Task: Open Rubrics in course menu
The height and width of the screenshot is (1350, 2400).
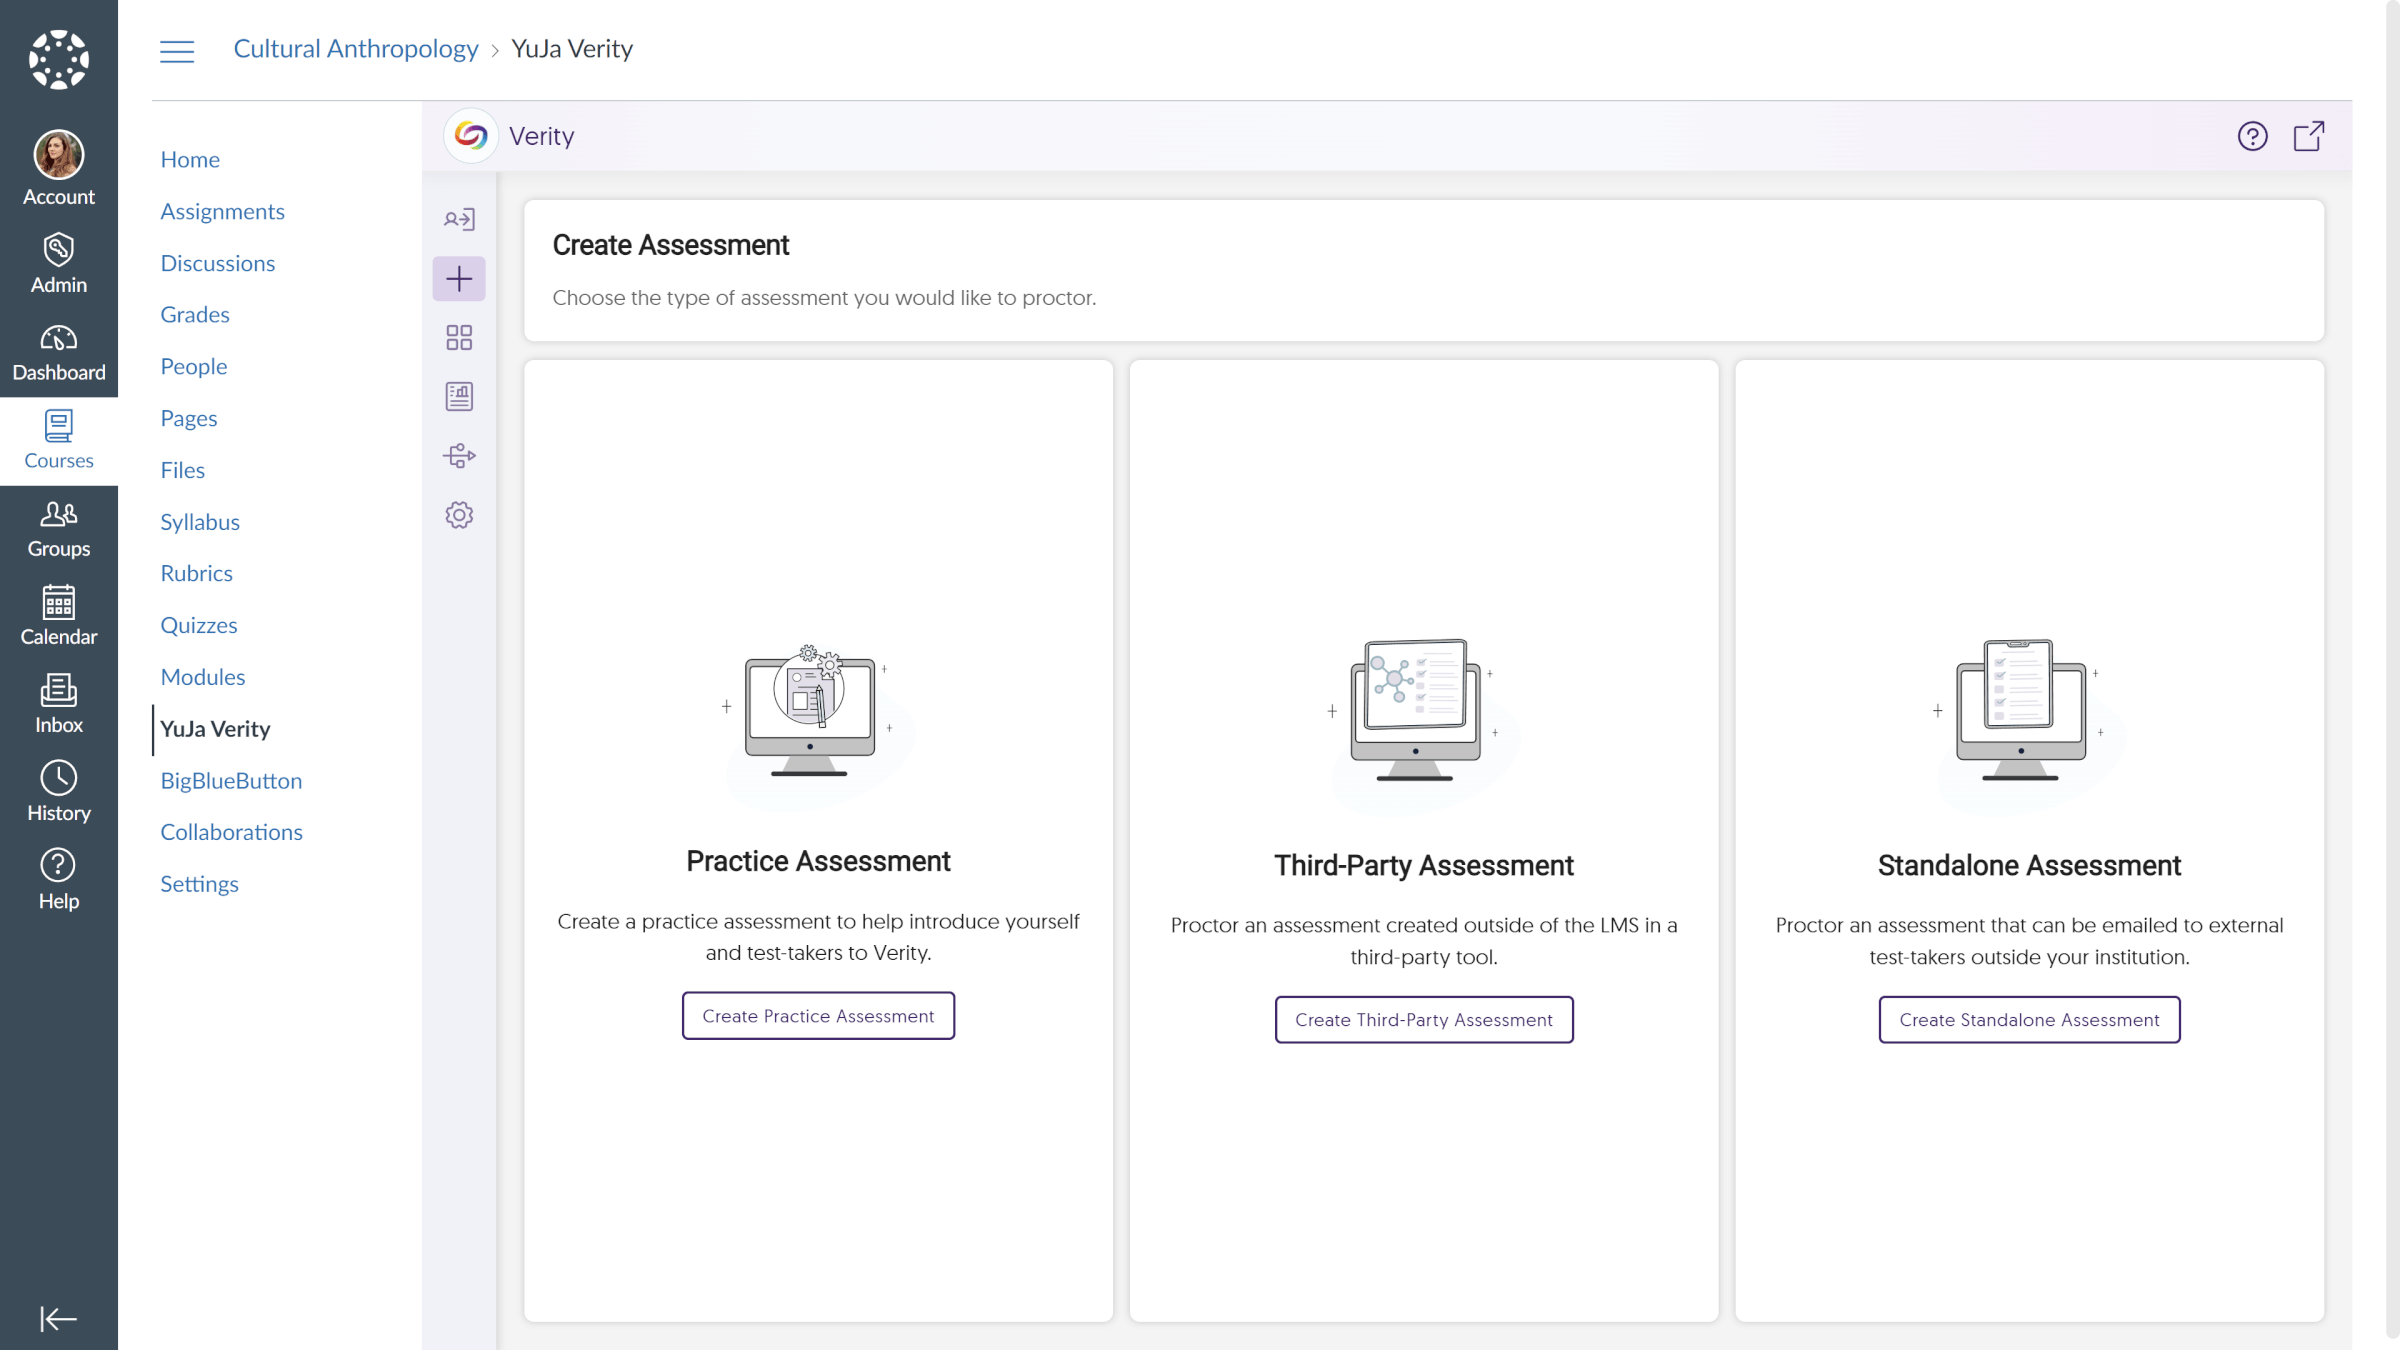Action: (196, 573)
